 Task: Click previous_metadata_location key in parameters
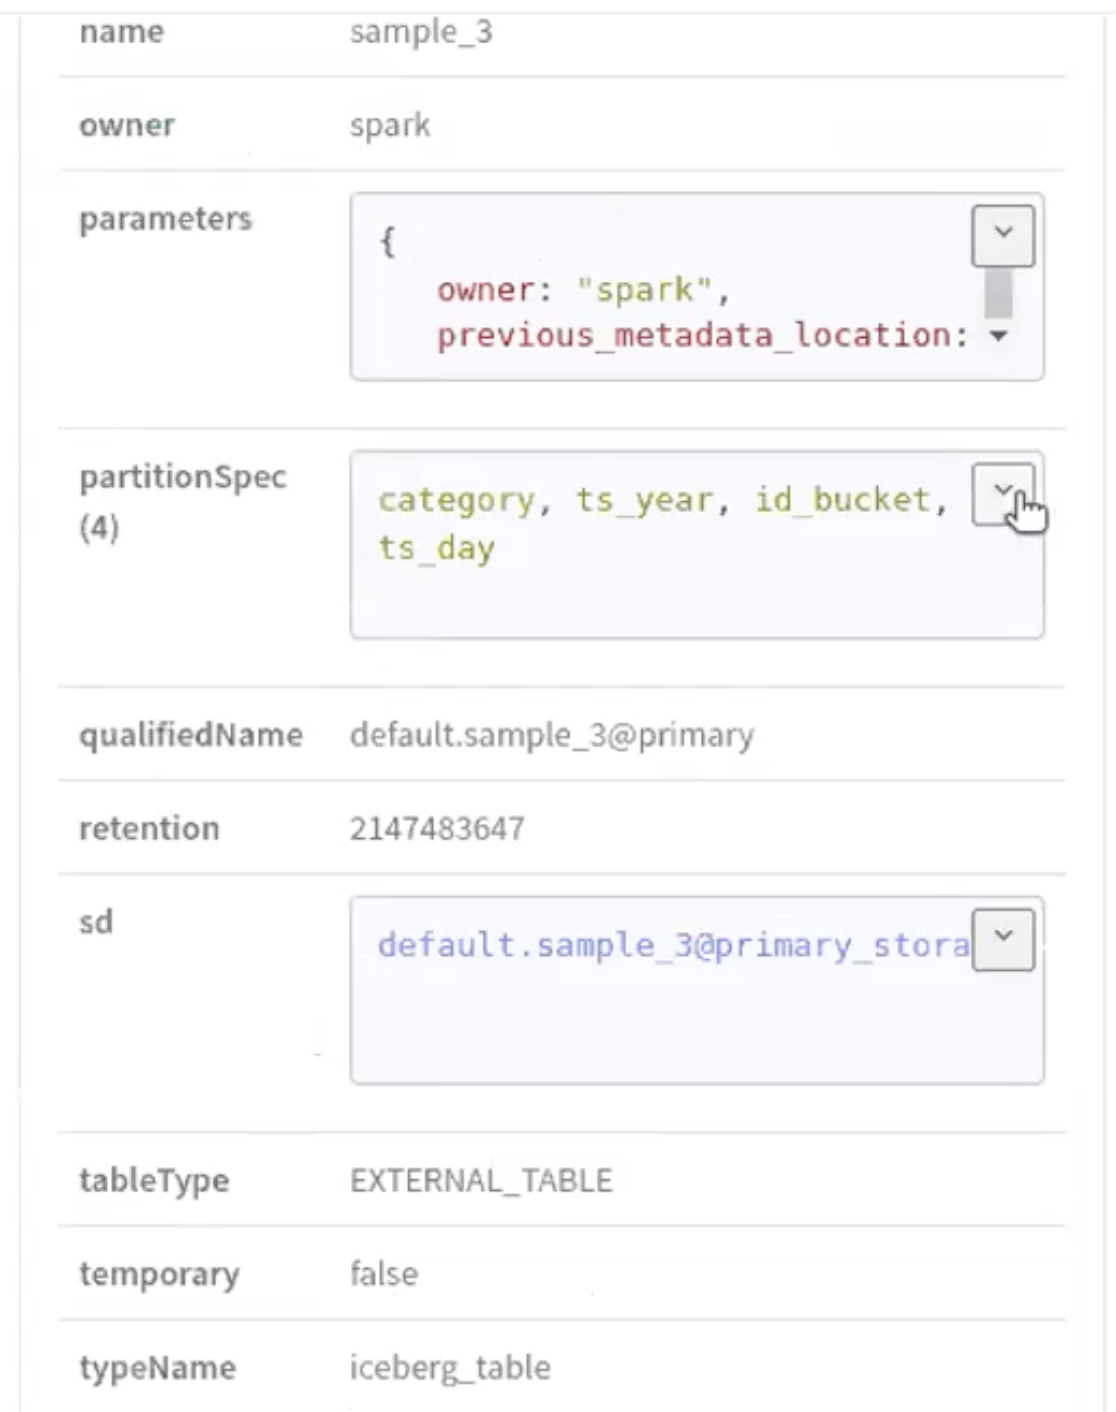693,335
